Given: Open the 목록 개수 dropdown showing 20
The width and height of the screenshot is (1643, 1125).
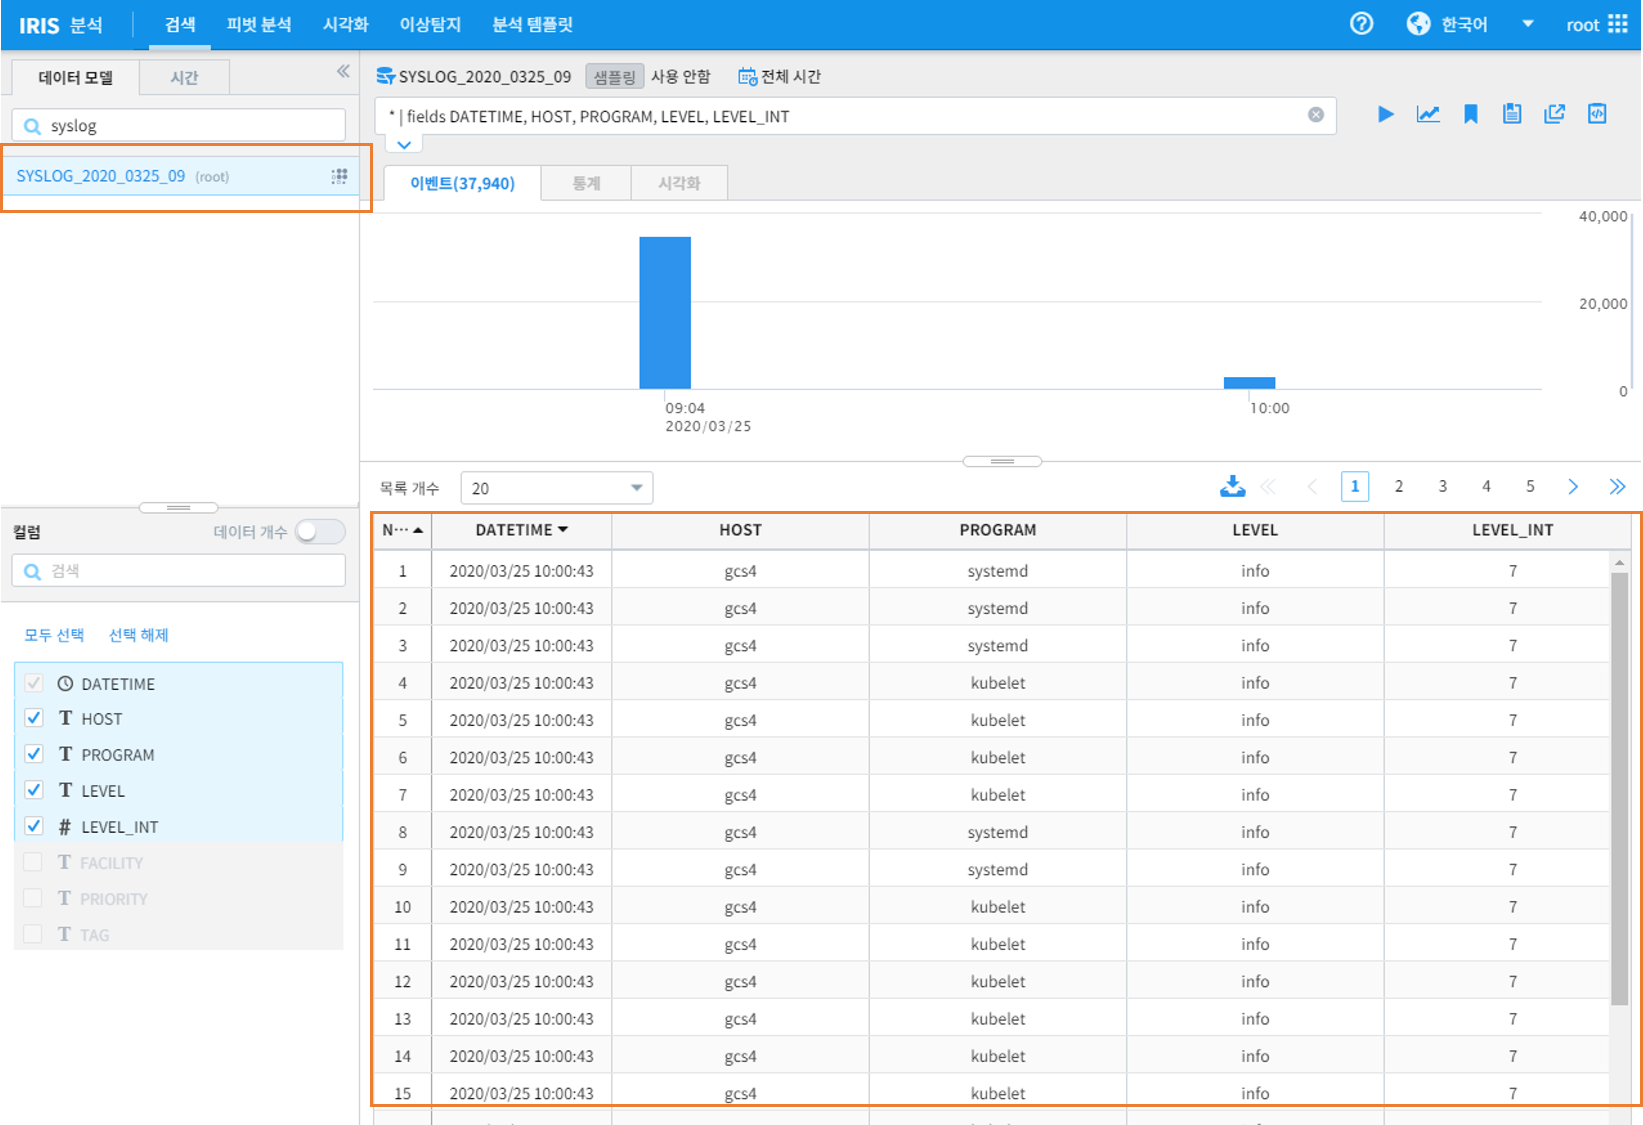Looking at the screenshot, I should (x=556, y=488).
